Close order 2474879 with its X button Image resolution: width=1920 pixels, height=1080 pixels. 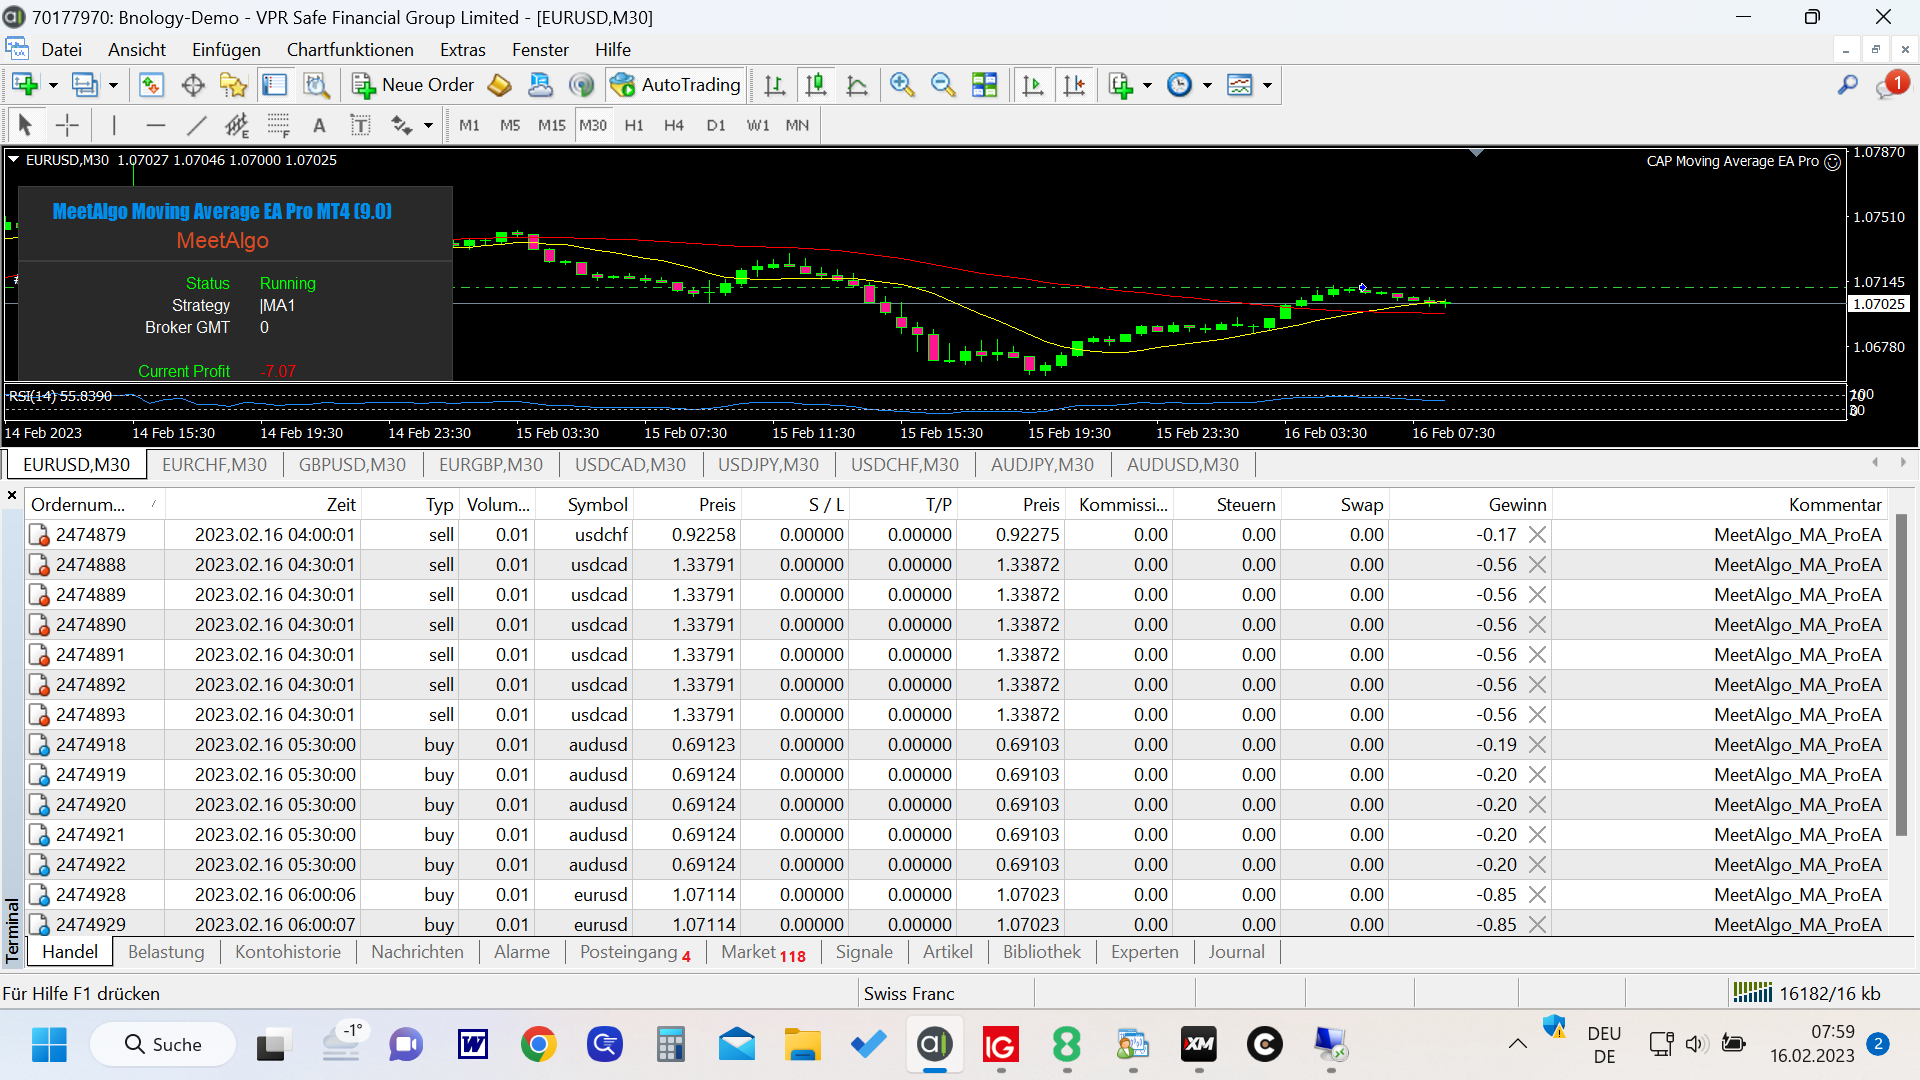click(x=1537, y=535)
